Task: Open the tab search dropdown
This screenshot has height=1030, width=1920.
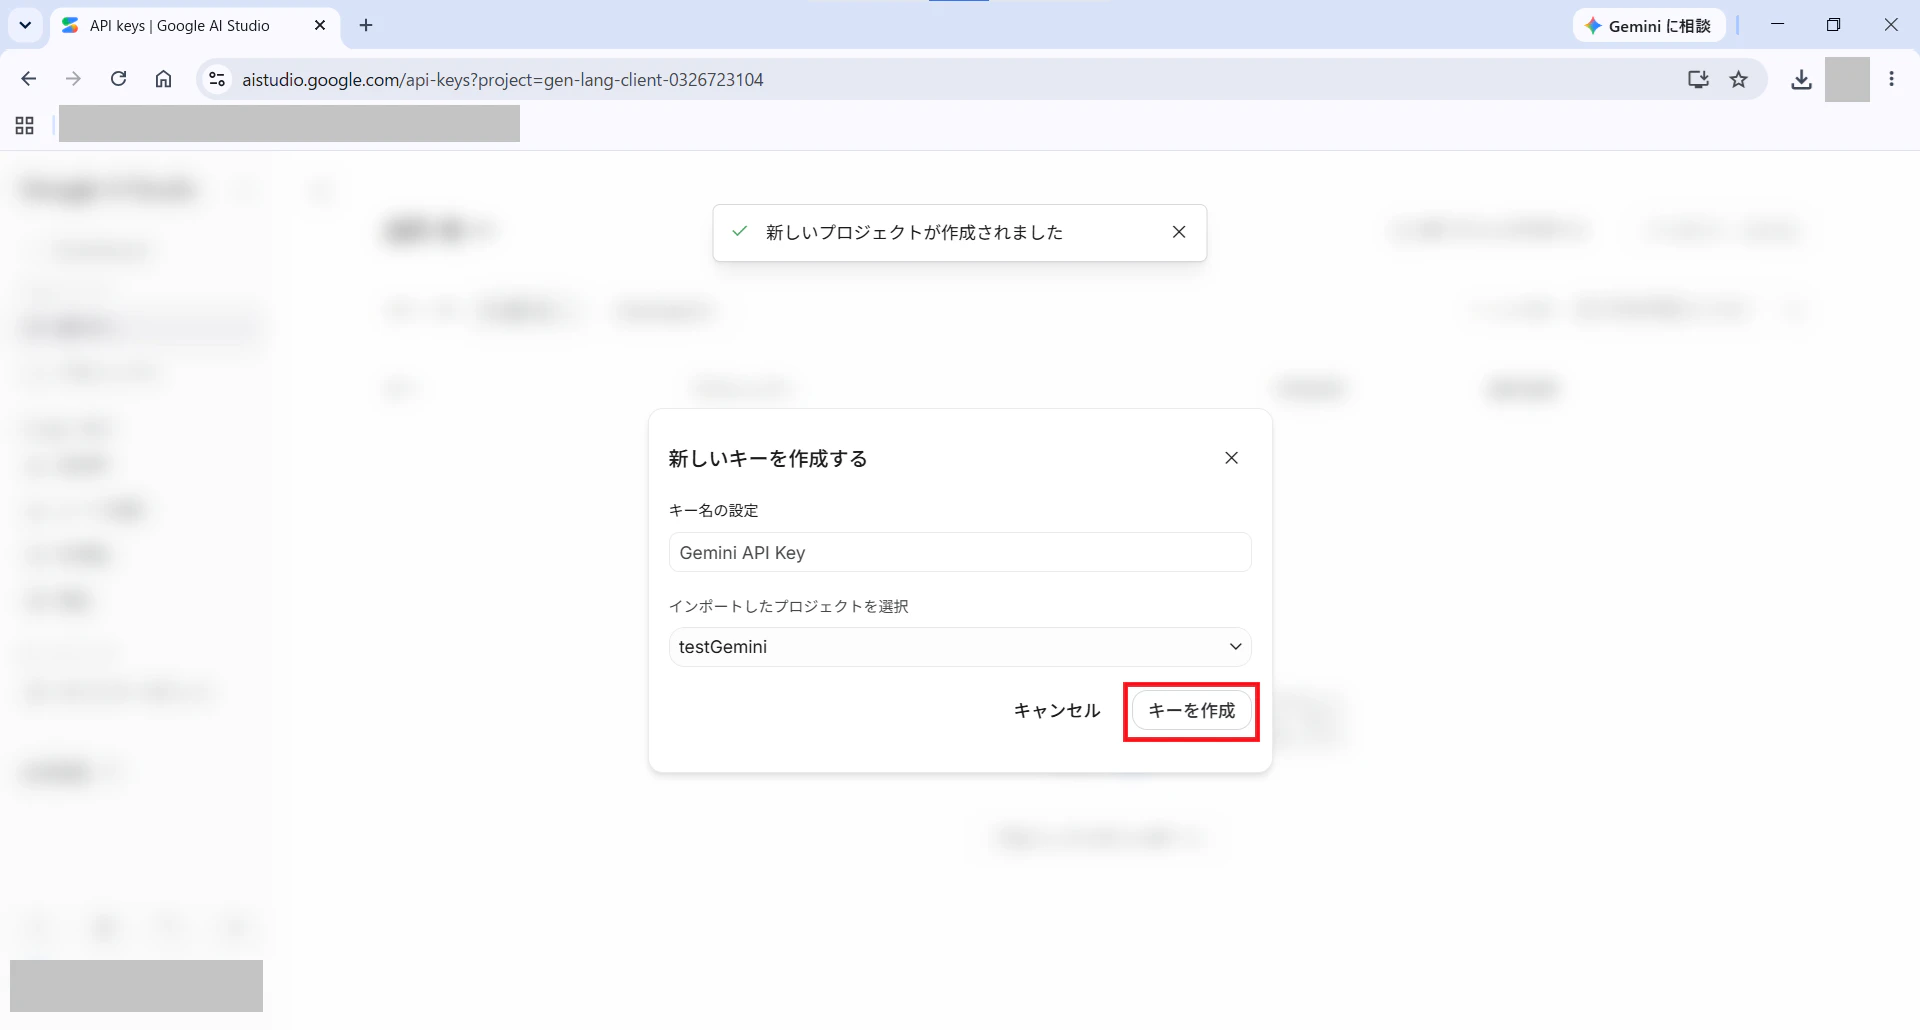Action: [x=25, y=25]
